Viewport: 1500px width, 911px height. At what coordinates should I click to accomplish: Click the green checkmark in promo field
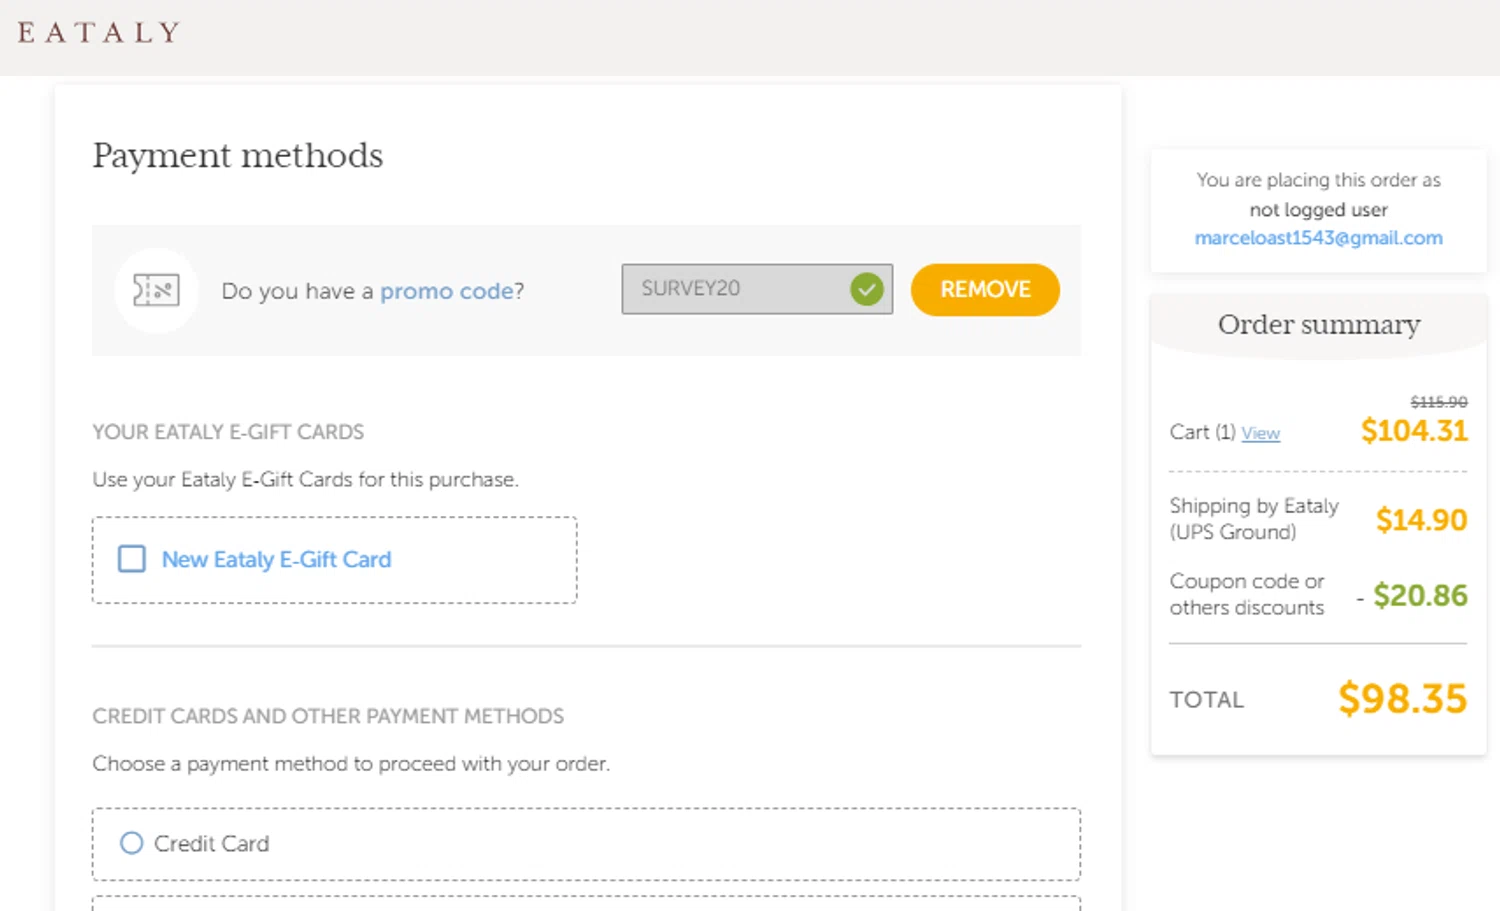coord(867,289)
